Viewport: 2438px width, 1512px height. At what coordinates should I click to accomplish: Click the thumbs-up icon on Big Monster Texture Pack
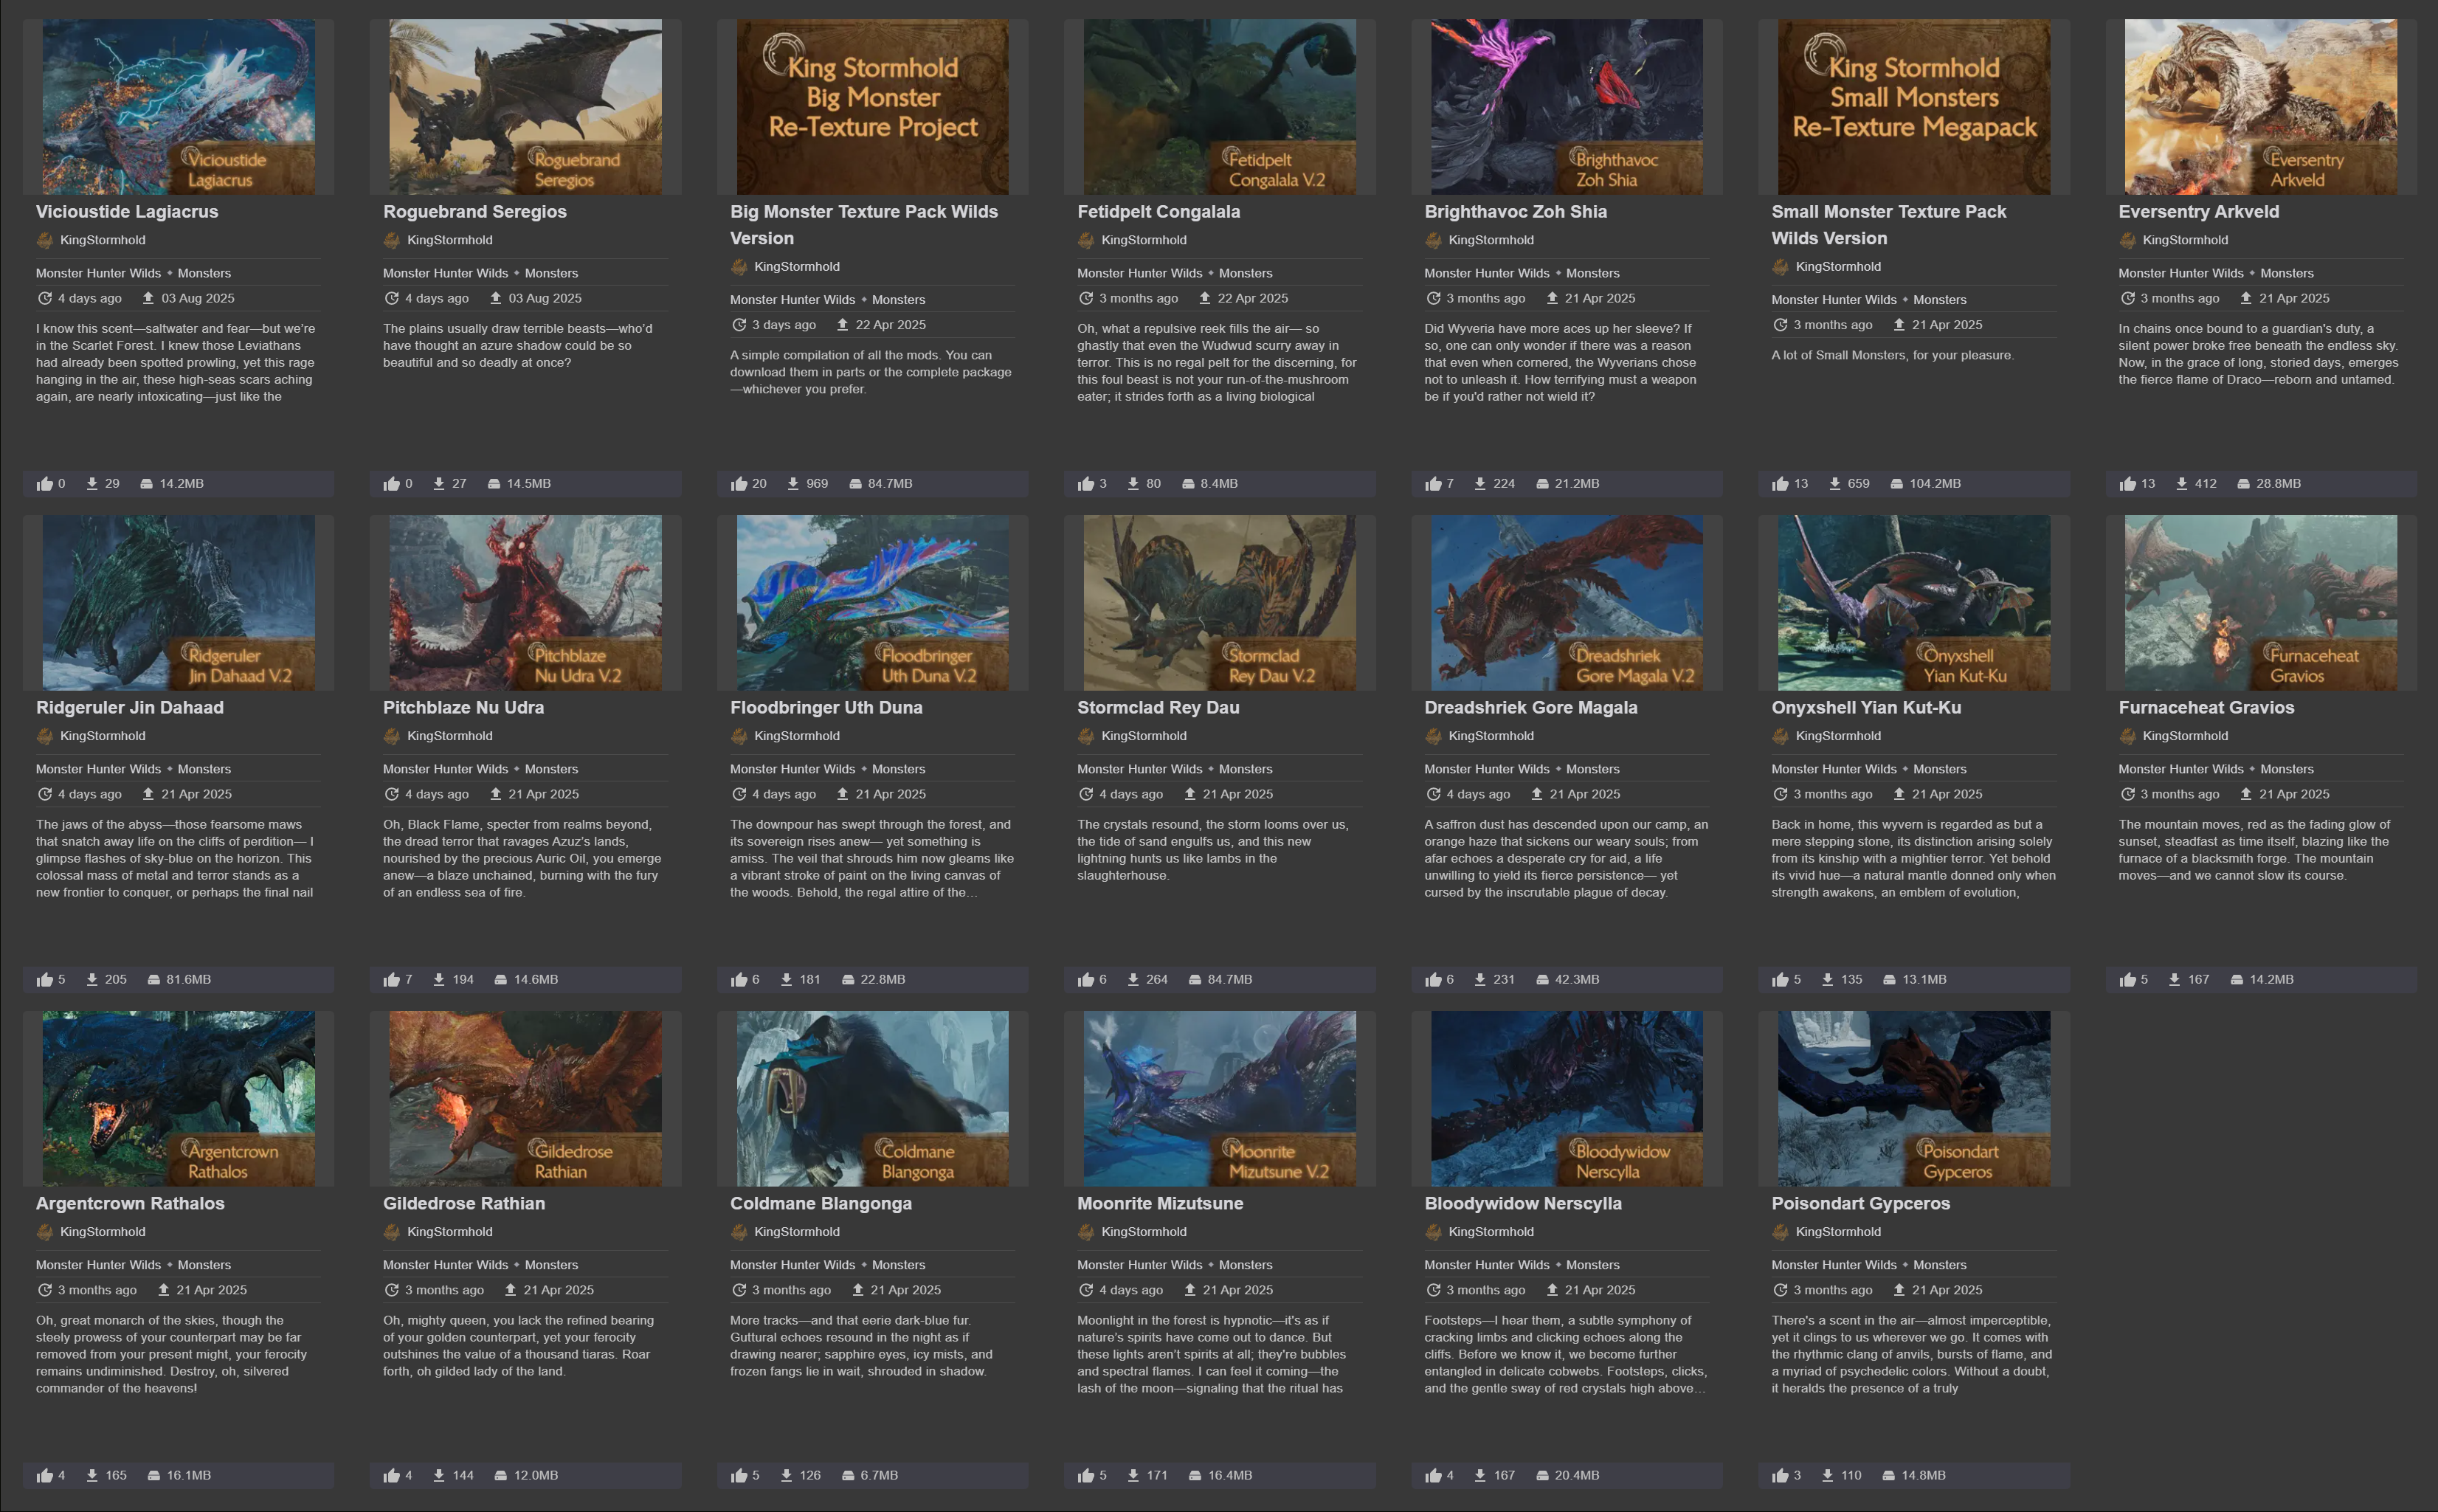(x=739, y=484)
